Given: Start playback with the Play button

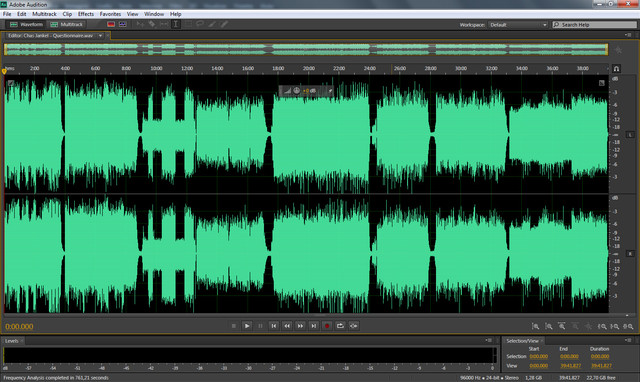Looking at the screenshot, I should pyautogui.click(x=247, y=326).
